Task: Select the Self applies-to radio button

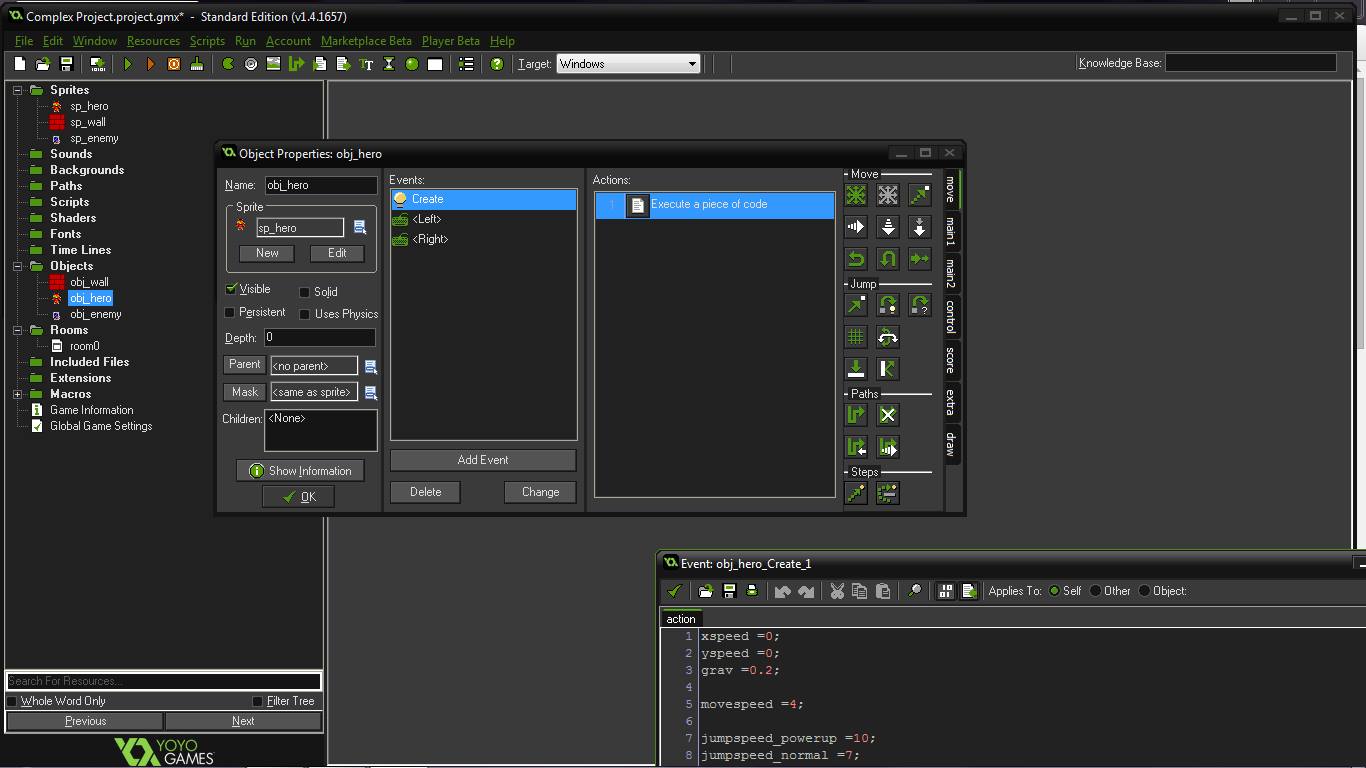Action: click(x=1054, y=591)
